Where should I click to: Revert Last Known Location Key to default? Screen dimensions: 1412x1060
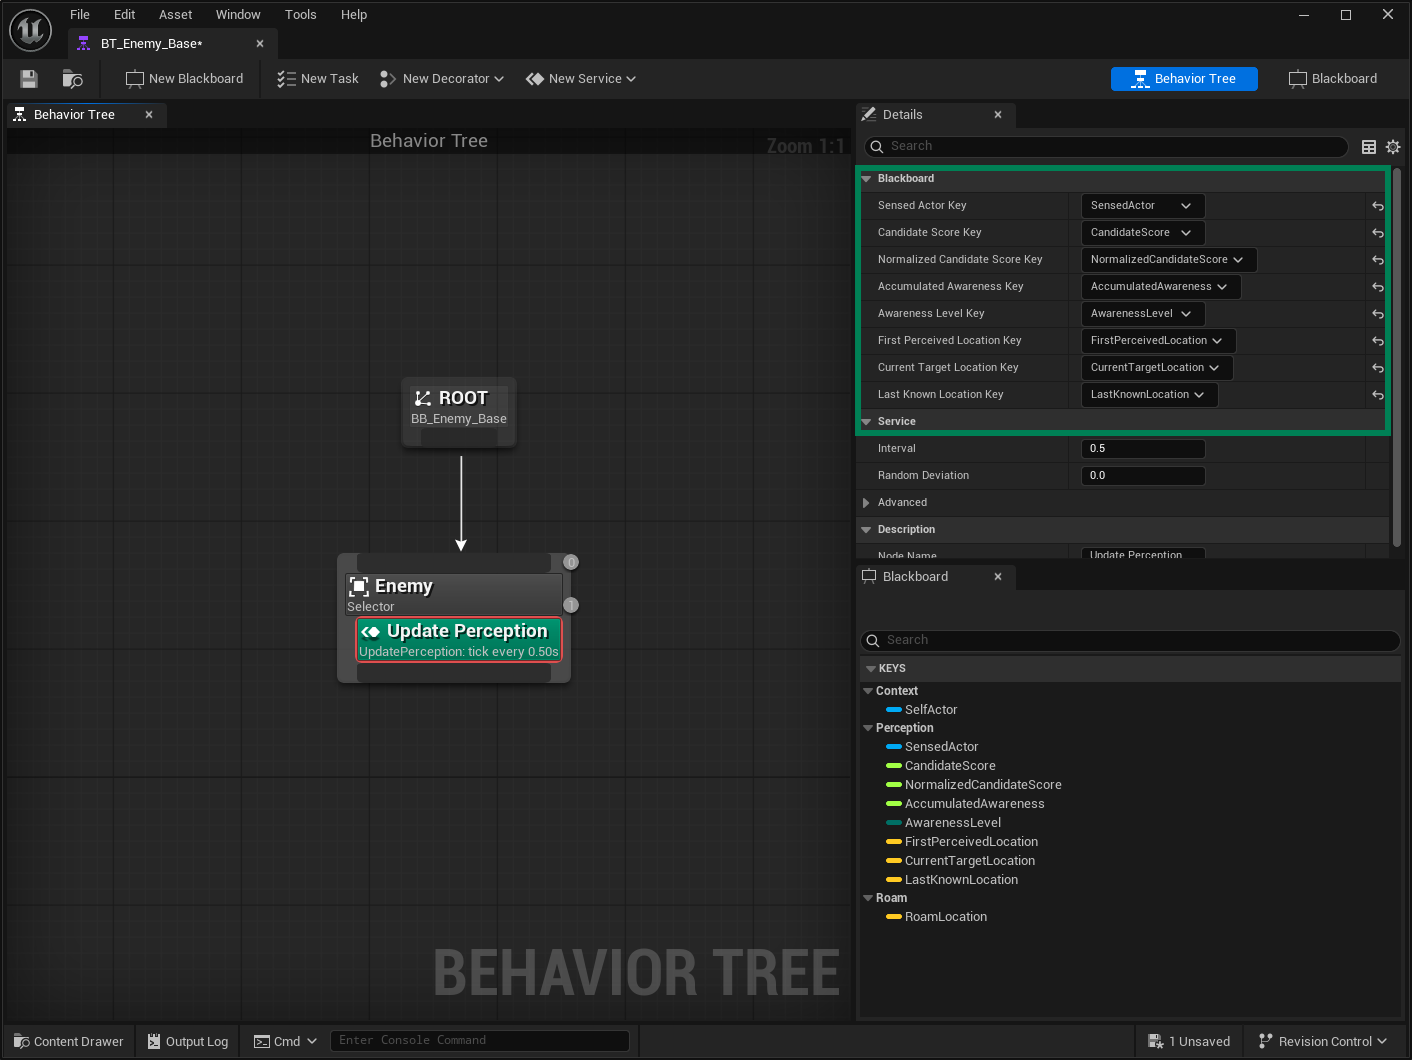pyautogui.click(x=1377, y=394)
